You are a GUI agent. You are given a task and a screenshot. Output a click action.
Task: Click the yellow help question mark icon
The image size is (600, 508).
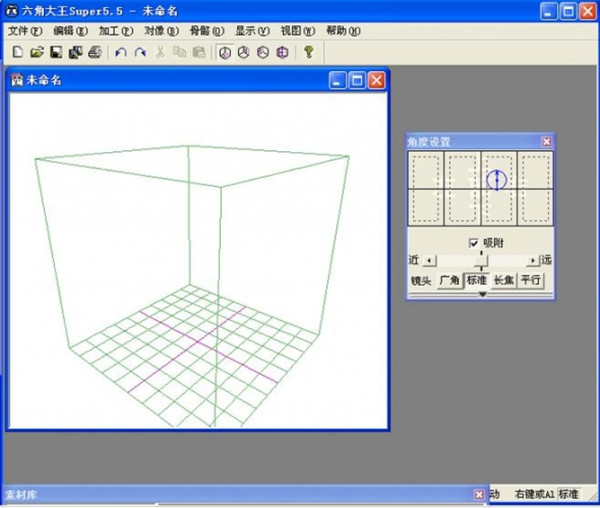pos(309,52)
